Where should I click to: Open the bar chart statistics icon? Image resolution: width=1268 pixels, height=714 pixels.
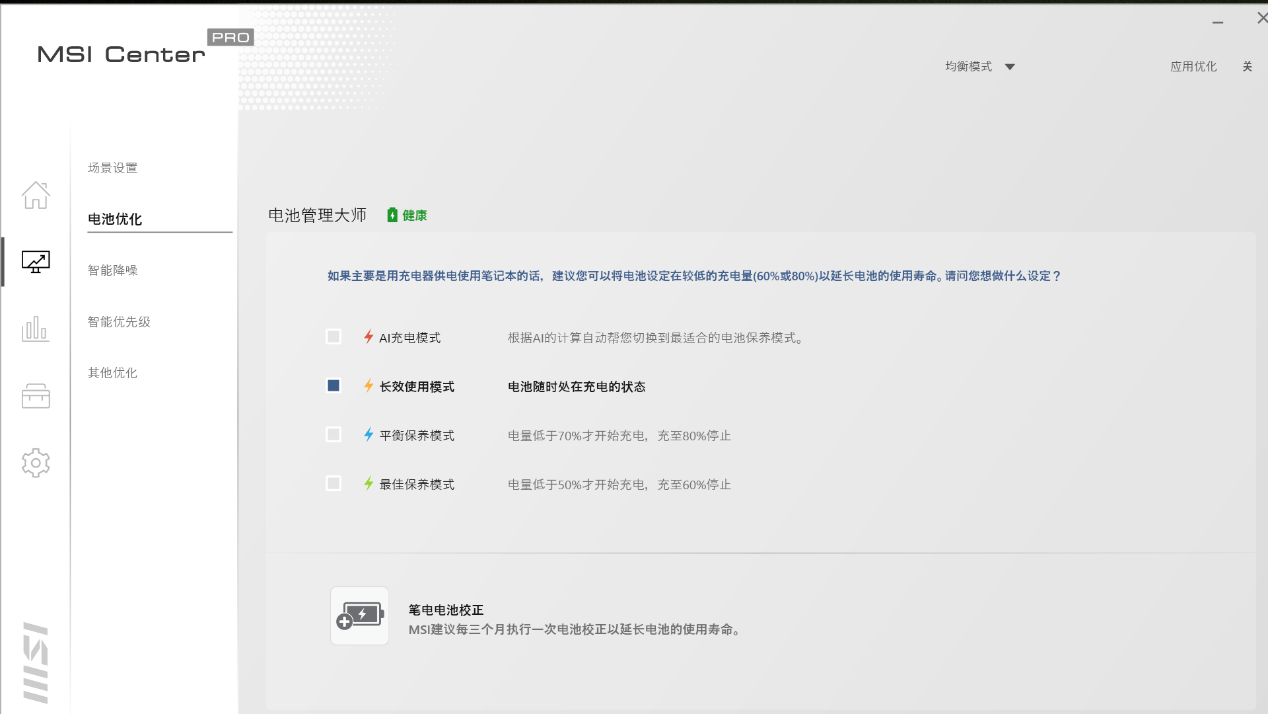35,329
